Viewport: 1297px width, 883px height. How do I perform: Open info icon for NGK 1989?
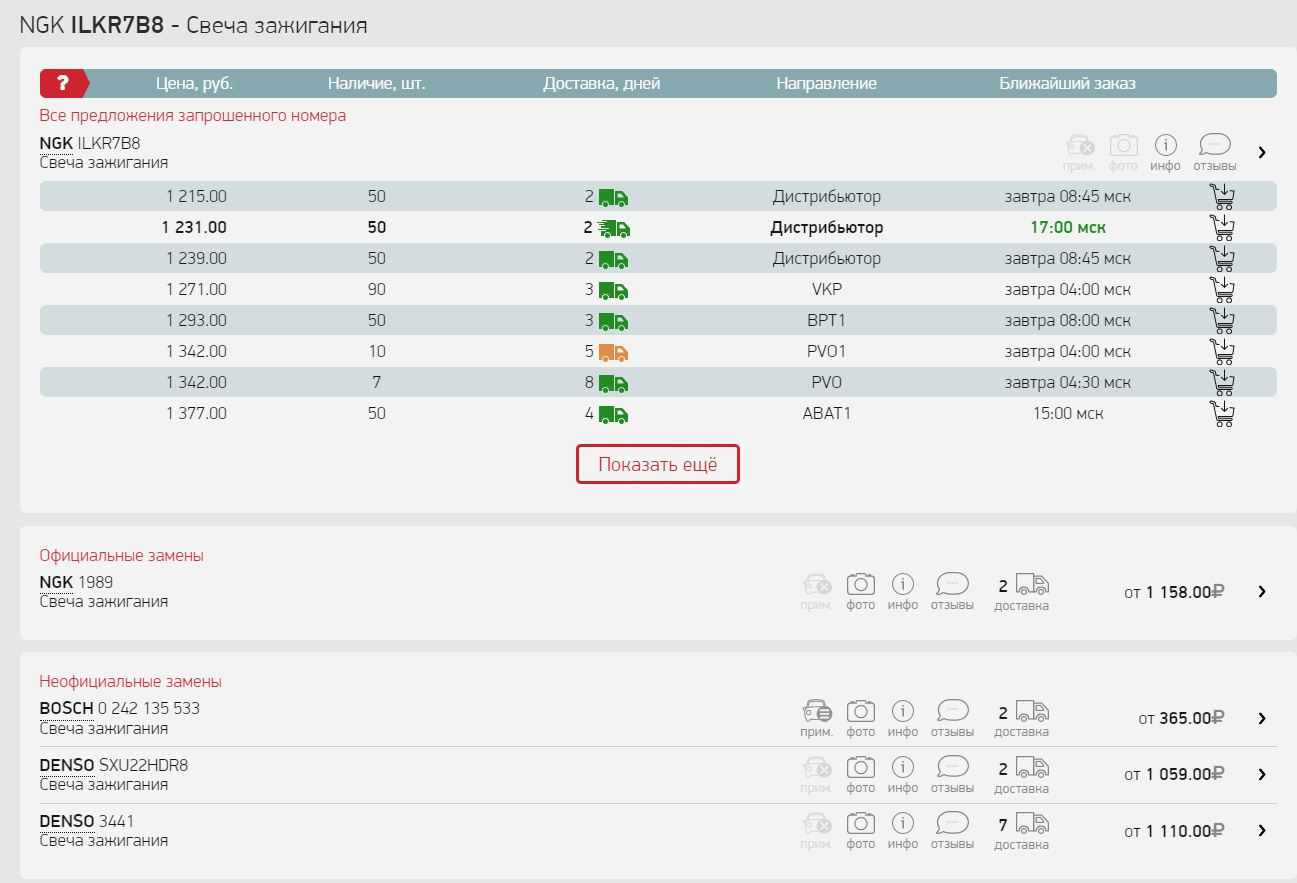[x=902, y=592]
